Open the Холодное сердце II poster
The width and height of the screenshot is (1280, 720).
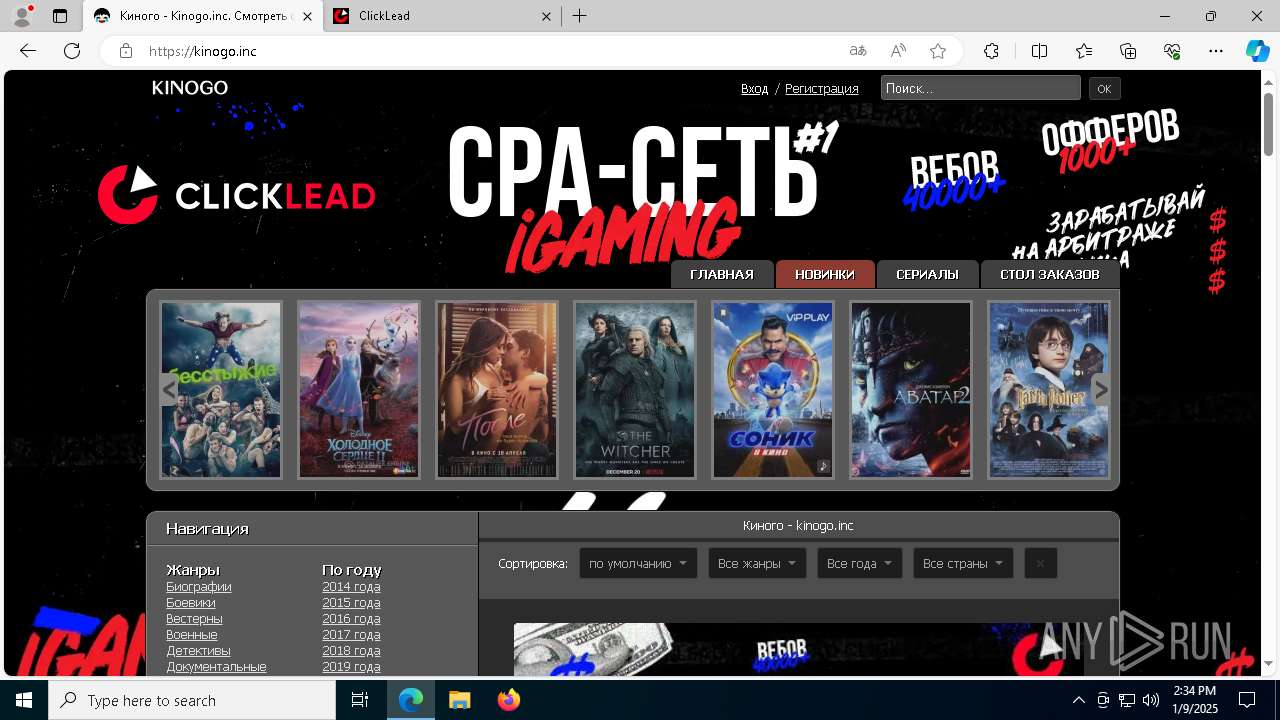point(359,390)
